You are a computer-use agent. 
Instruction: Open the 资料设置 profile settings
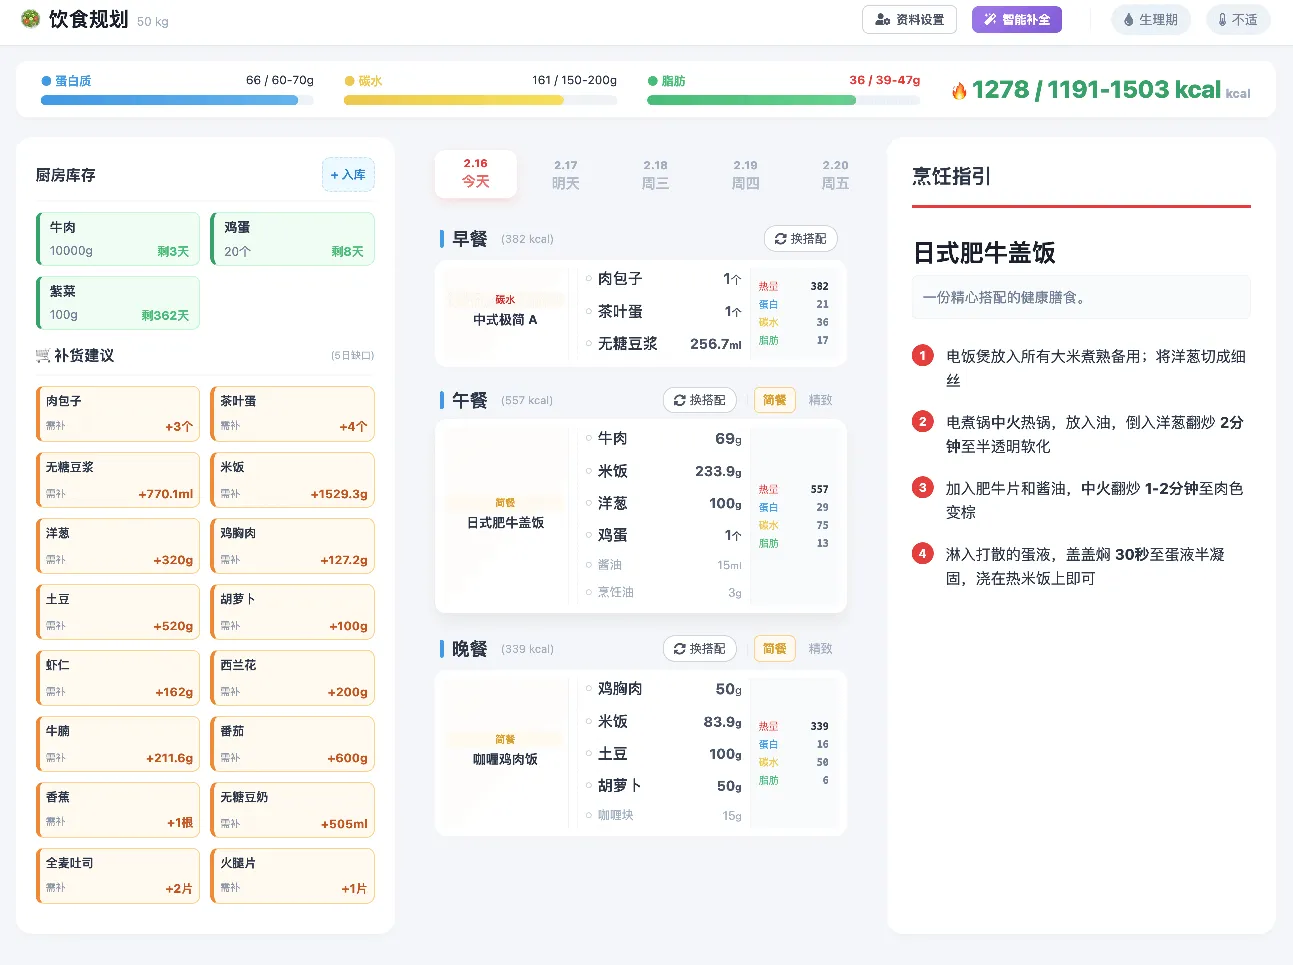click(x=909, y=20)
